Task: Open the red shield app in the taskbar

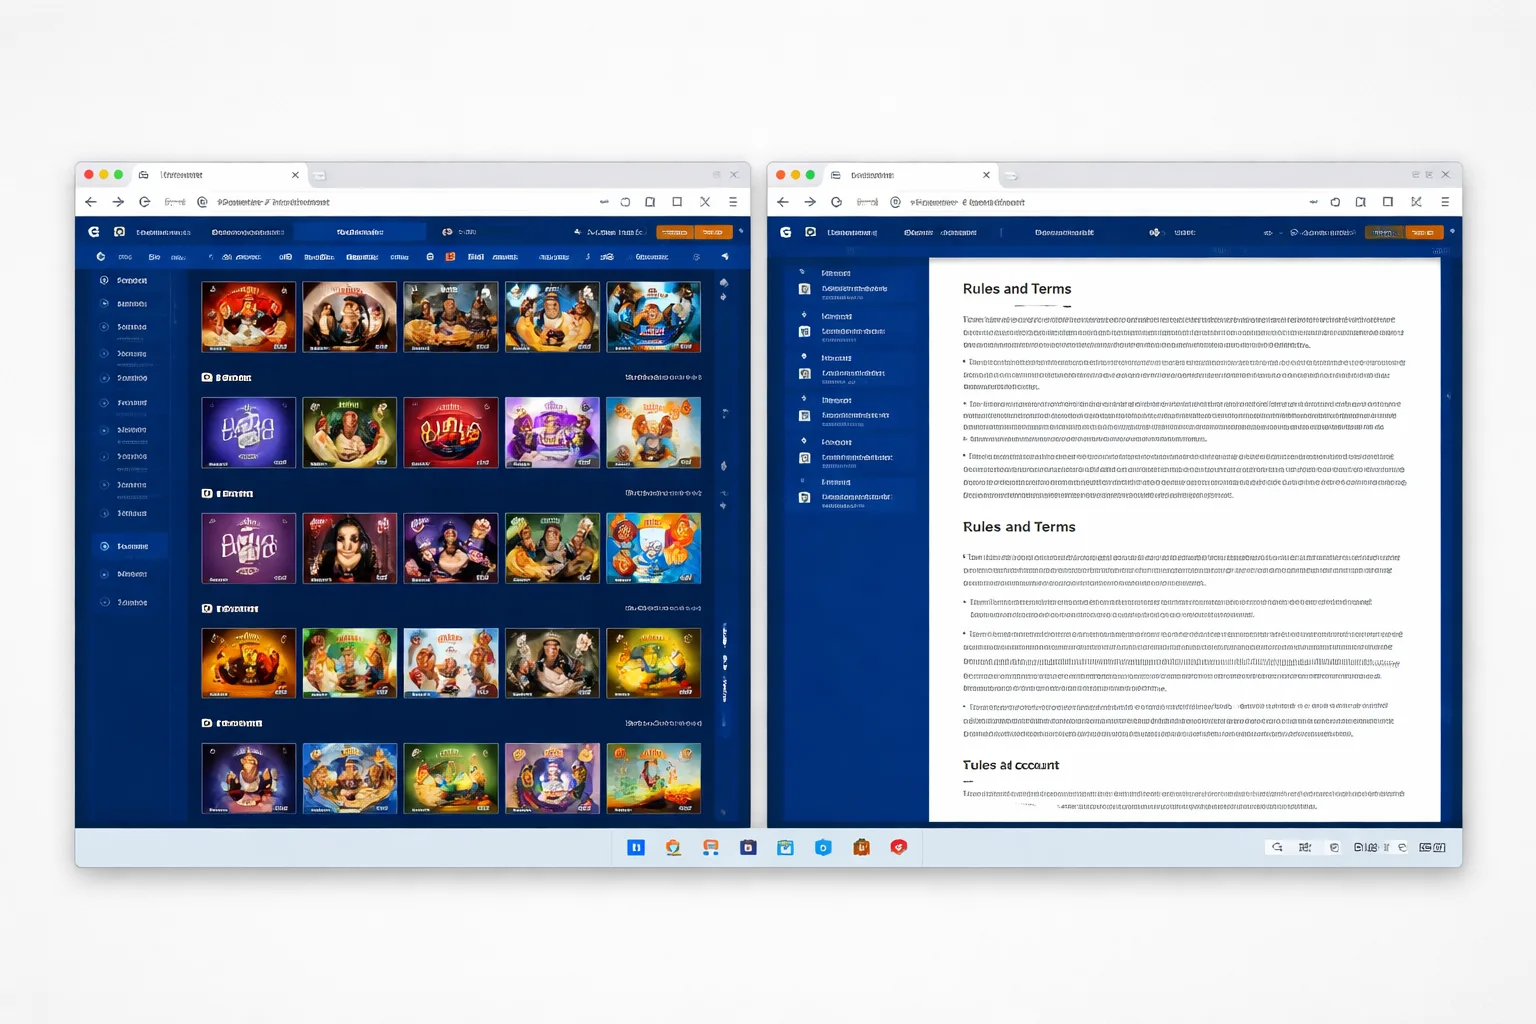Action: pos(898,847)
